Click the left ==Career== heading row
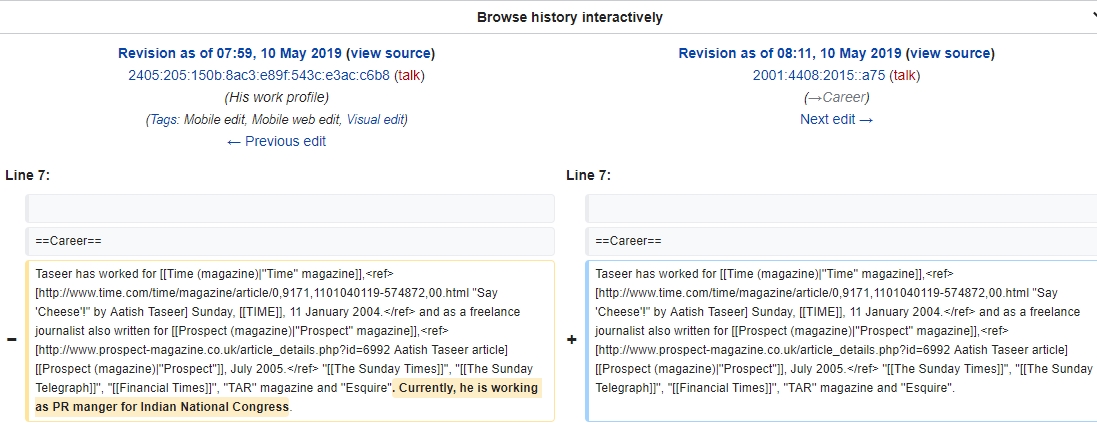 (x=290, y=241)
